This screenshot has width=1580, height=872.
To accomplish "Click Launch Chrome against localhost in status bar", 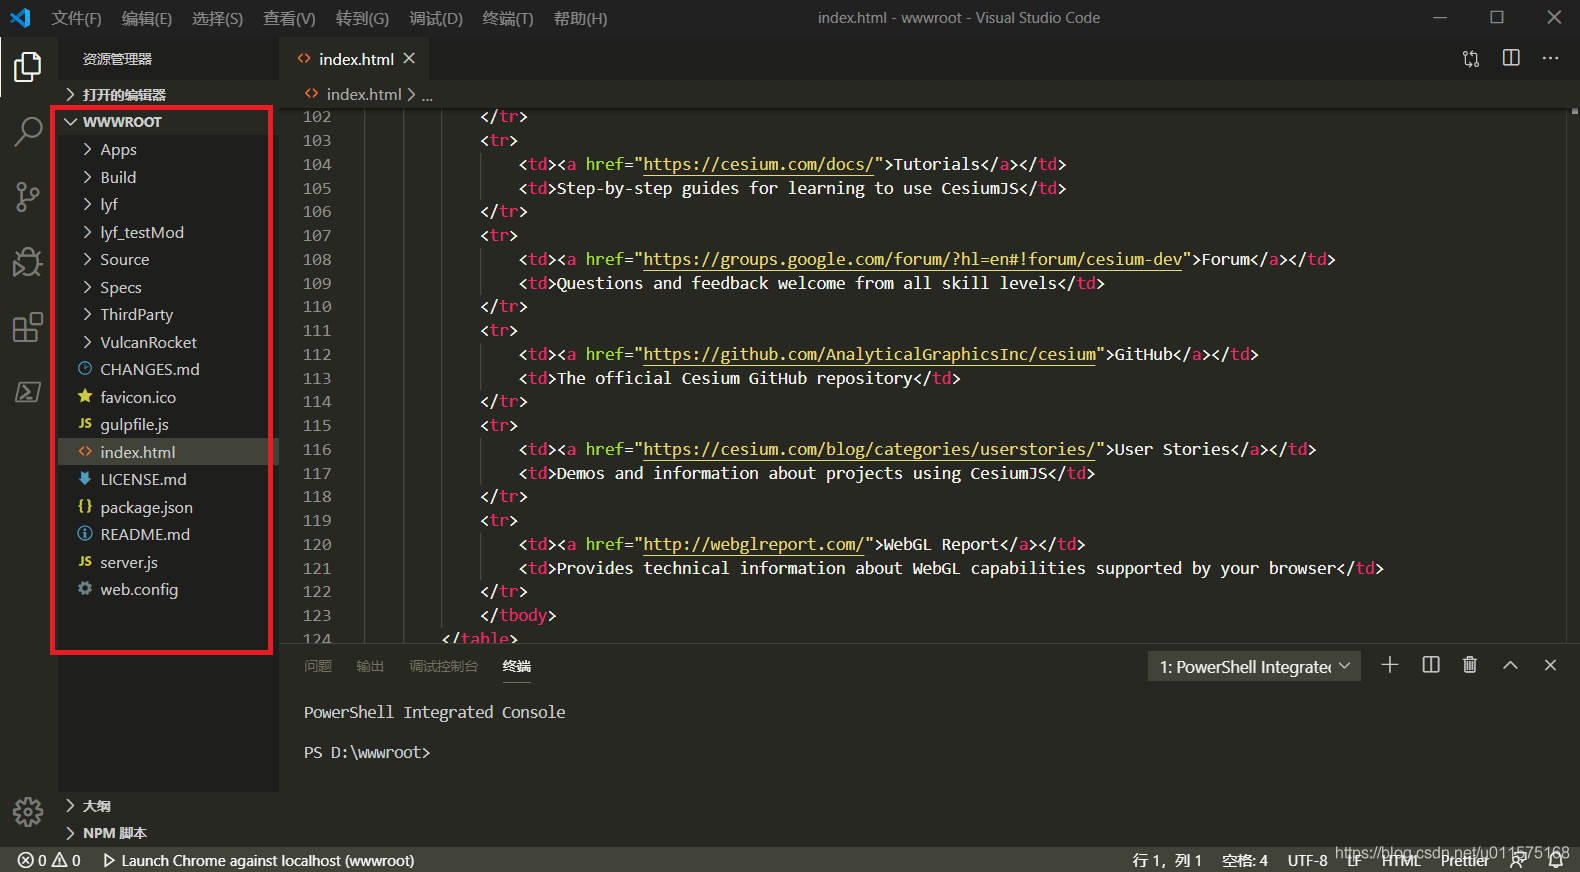I will 258,860.
